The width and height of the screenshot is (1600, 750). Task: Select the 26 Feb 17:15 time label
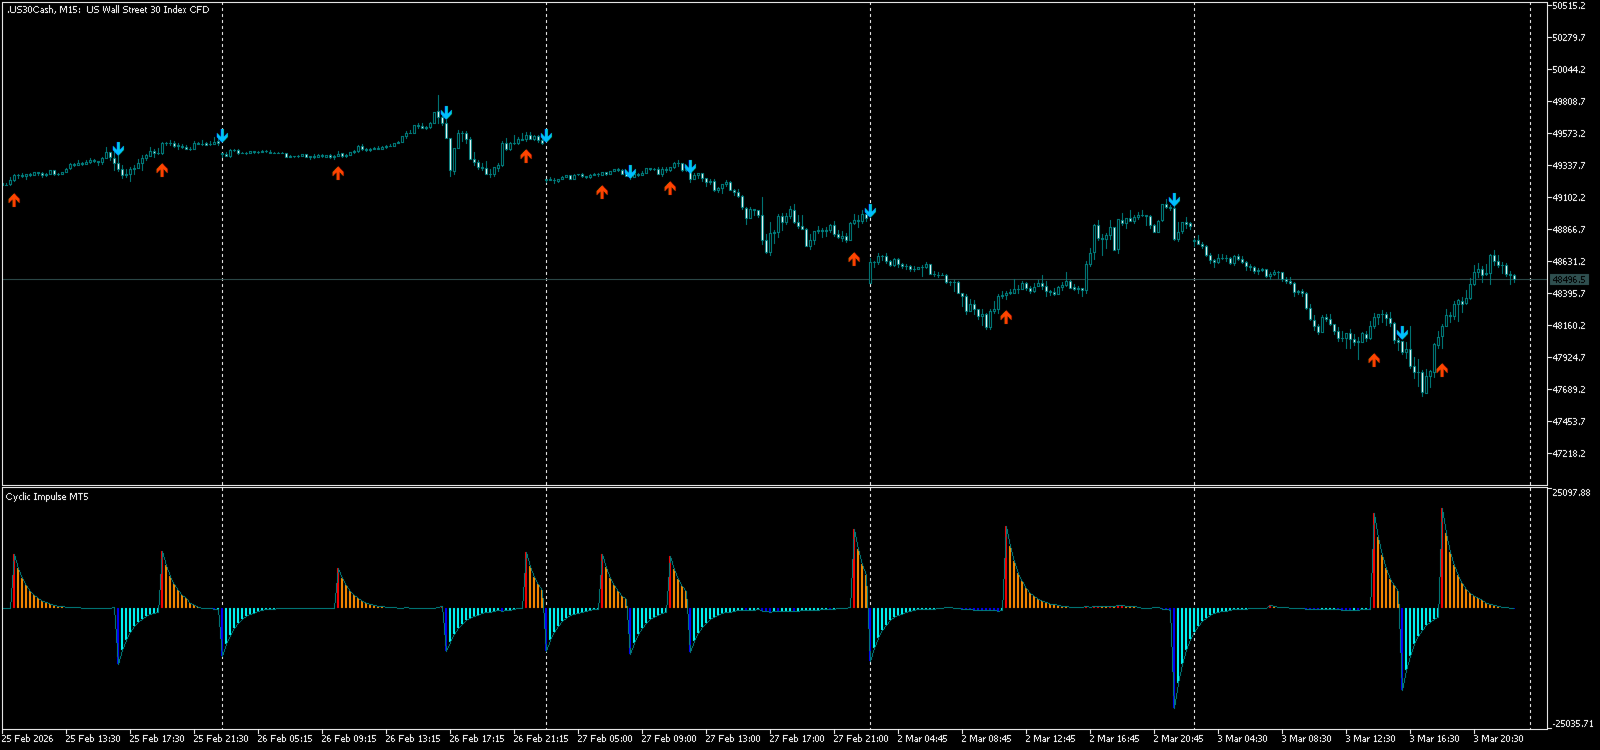[x=477, y=739]
